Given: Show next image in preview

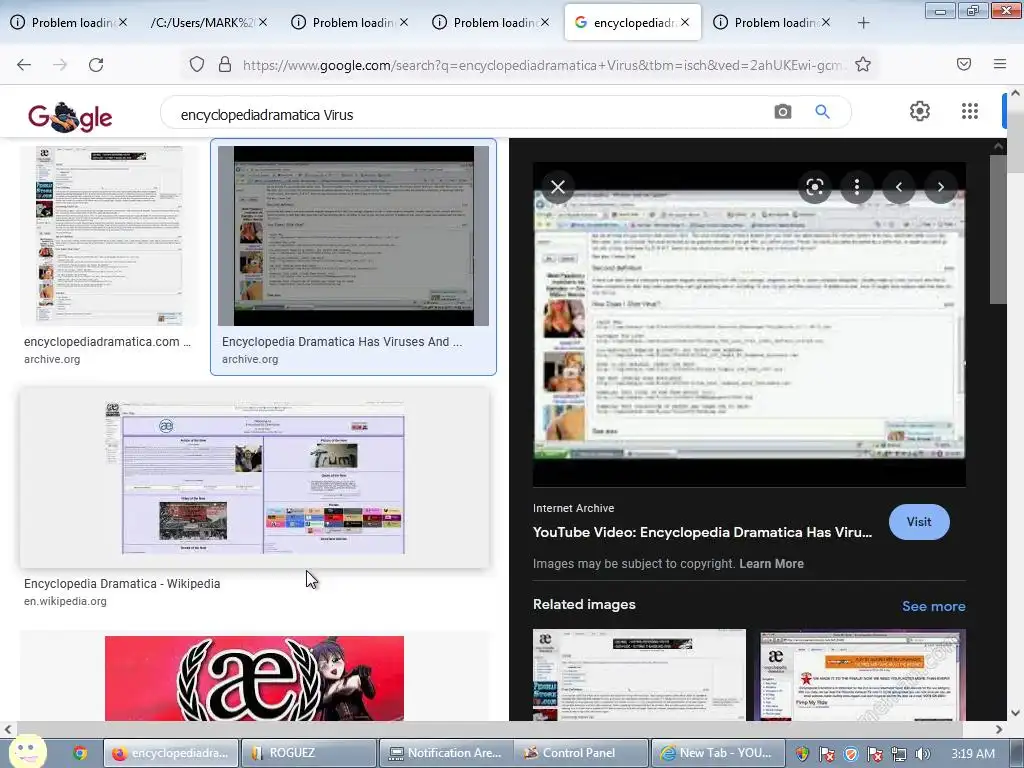Looking at the screenshot, I should click(x=940, y=187).
